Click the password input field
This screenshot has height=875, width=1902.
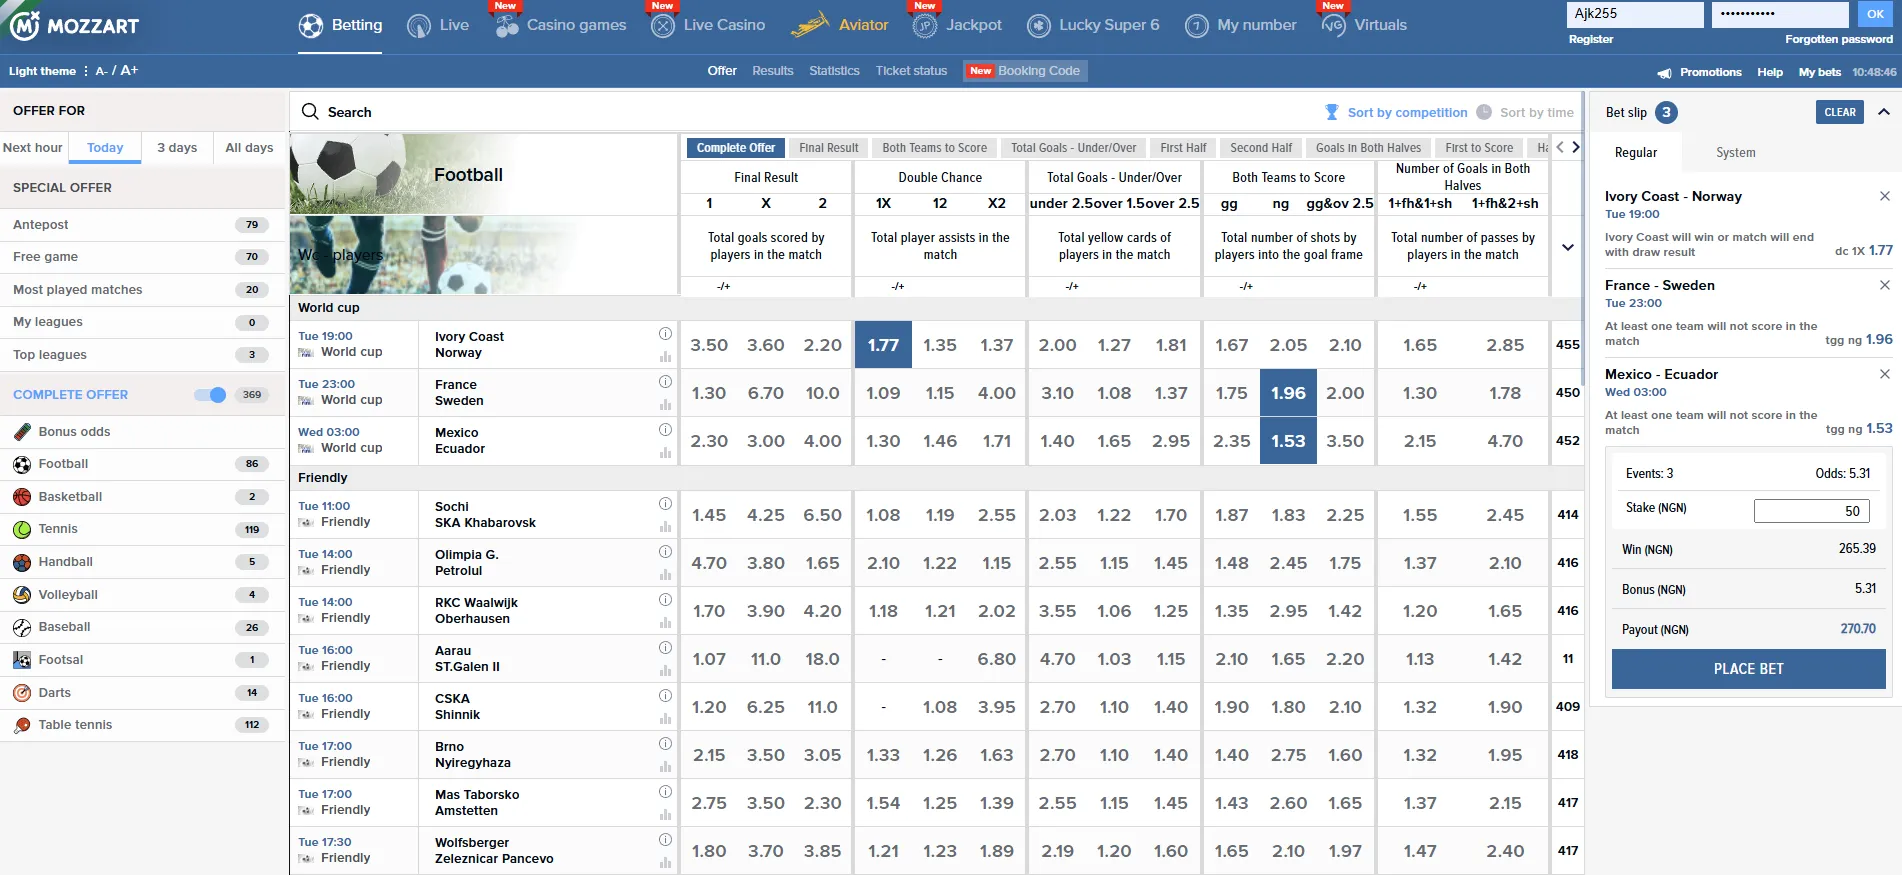point(1780,14)
